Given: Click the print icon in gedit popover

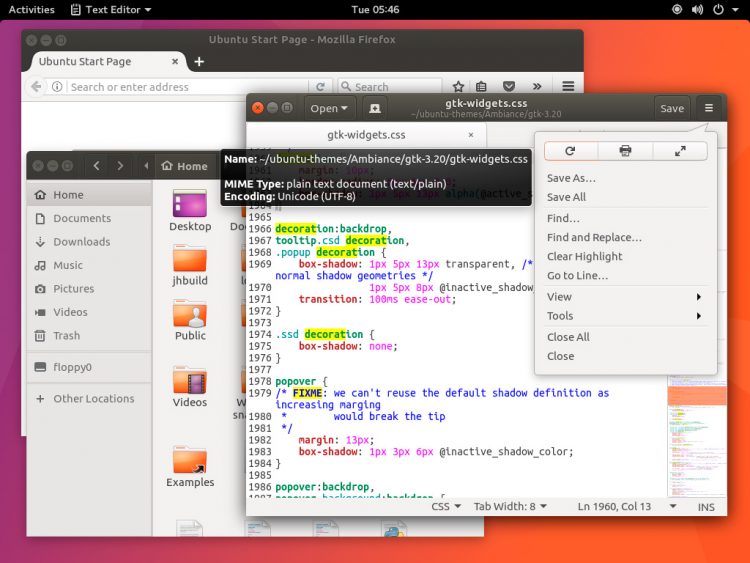Looking at the screenshot, I should click(625, 151).
